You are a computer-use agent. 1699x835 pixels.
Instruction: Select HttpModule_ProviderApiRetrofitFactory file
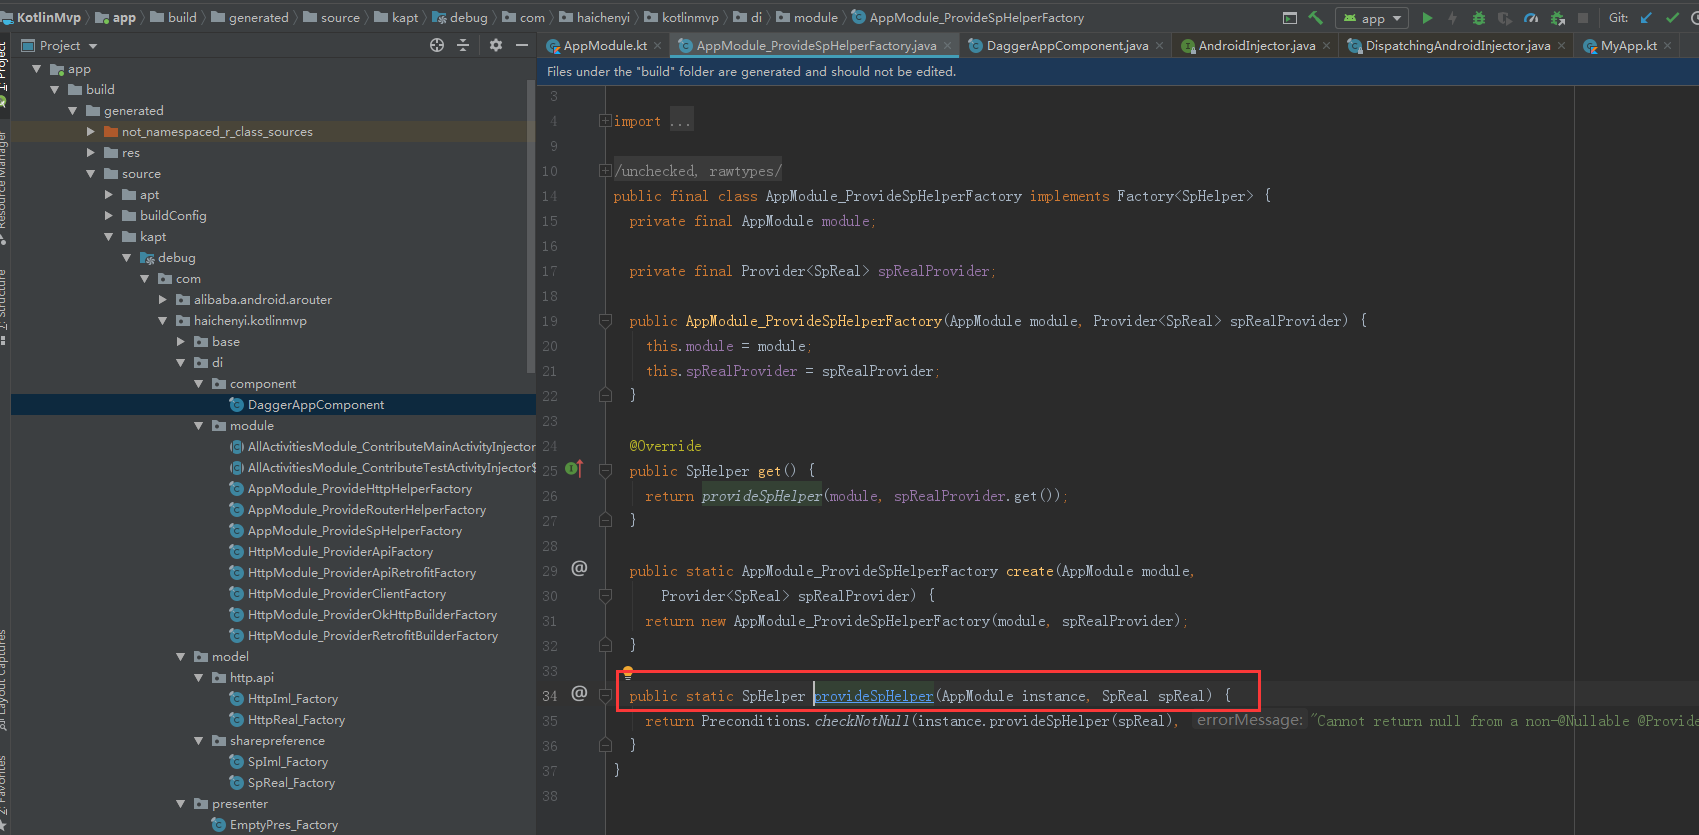click(362, 572)
